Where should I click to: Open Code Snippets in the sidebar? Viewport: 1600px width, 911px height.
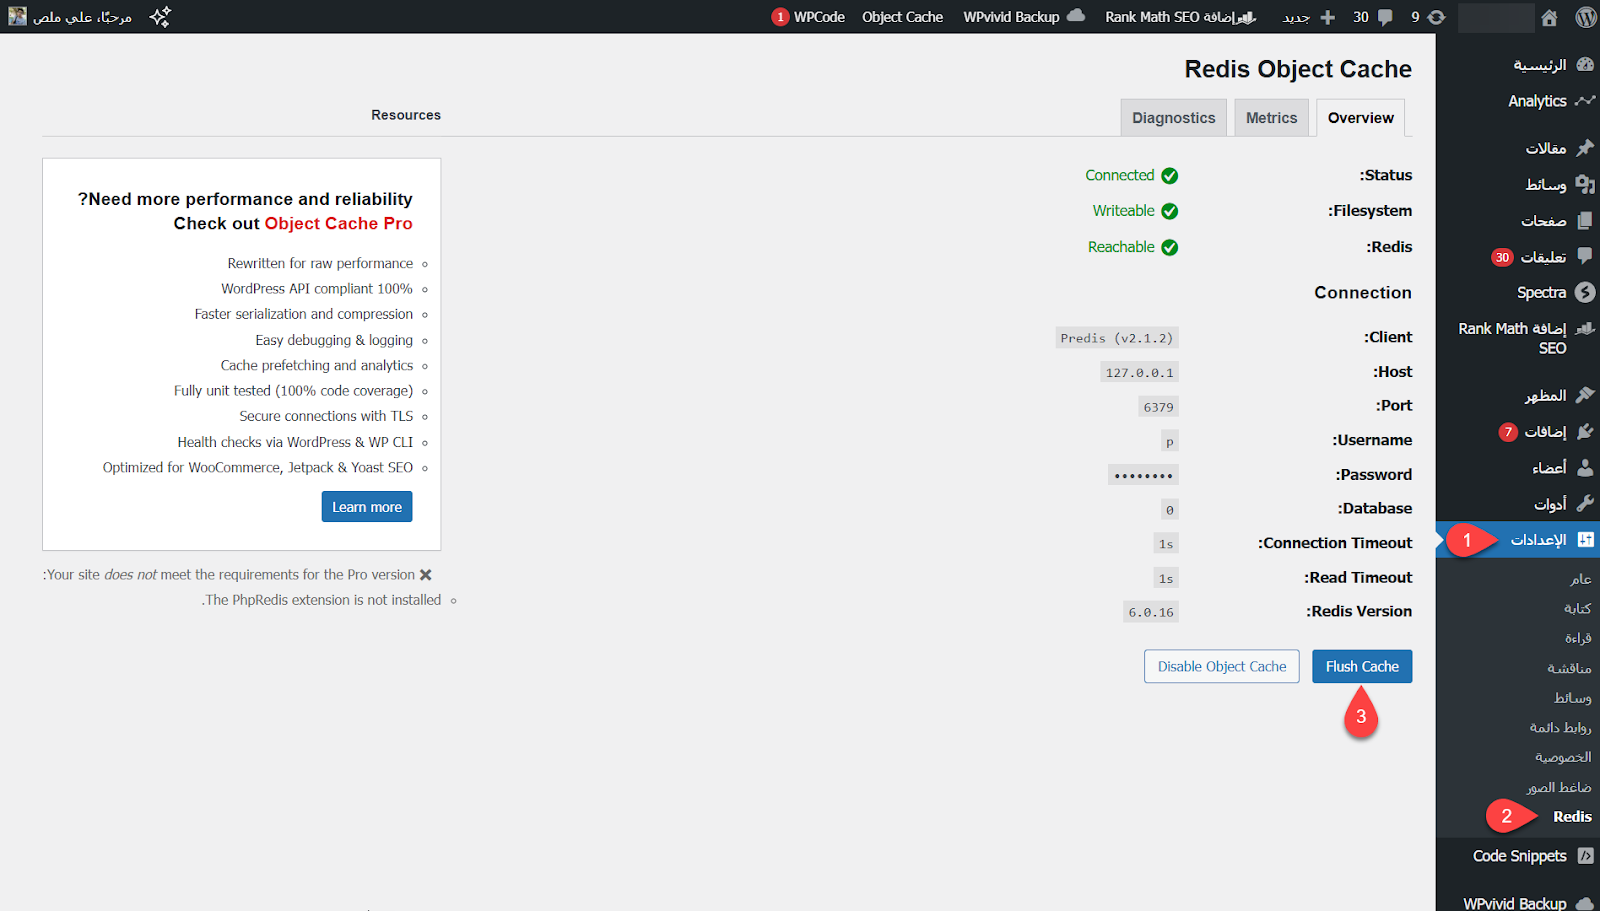(1520, 856)
